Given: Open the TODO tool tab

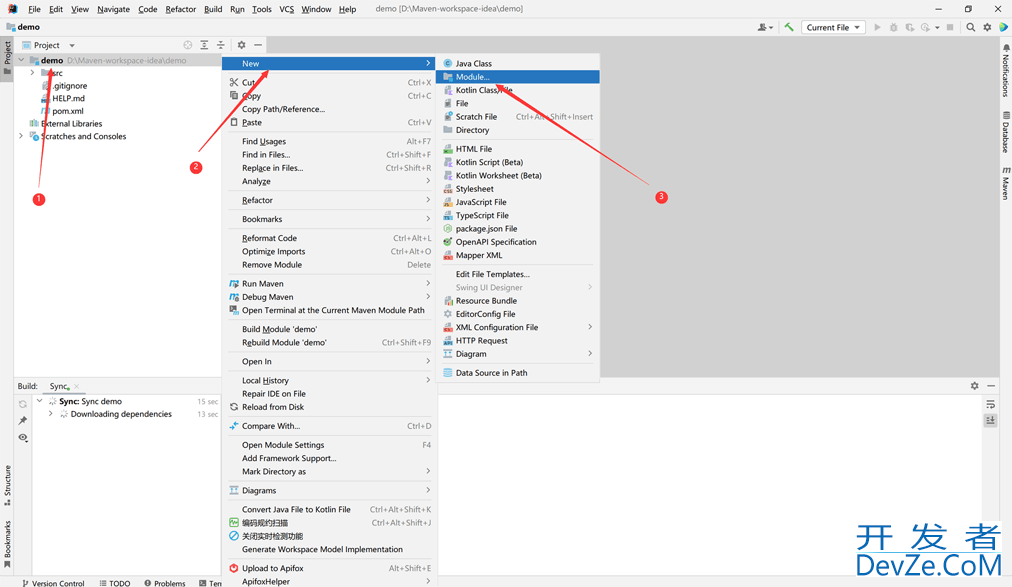Looking at the screenshot, I should [x=115, y=583].
